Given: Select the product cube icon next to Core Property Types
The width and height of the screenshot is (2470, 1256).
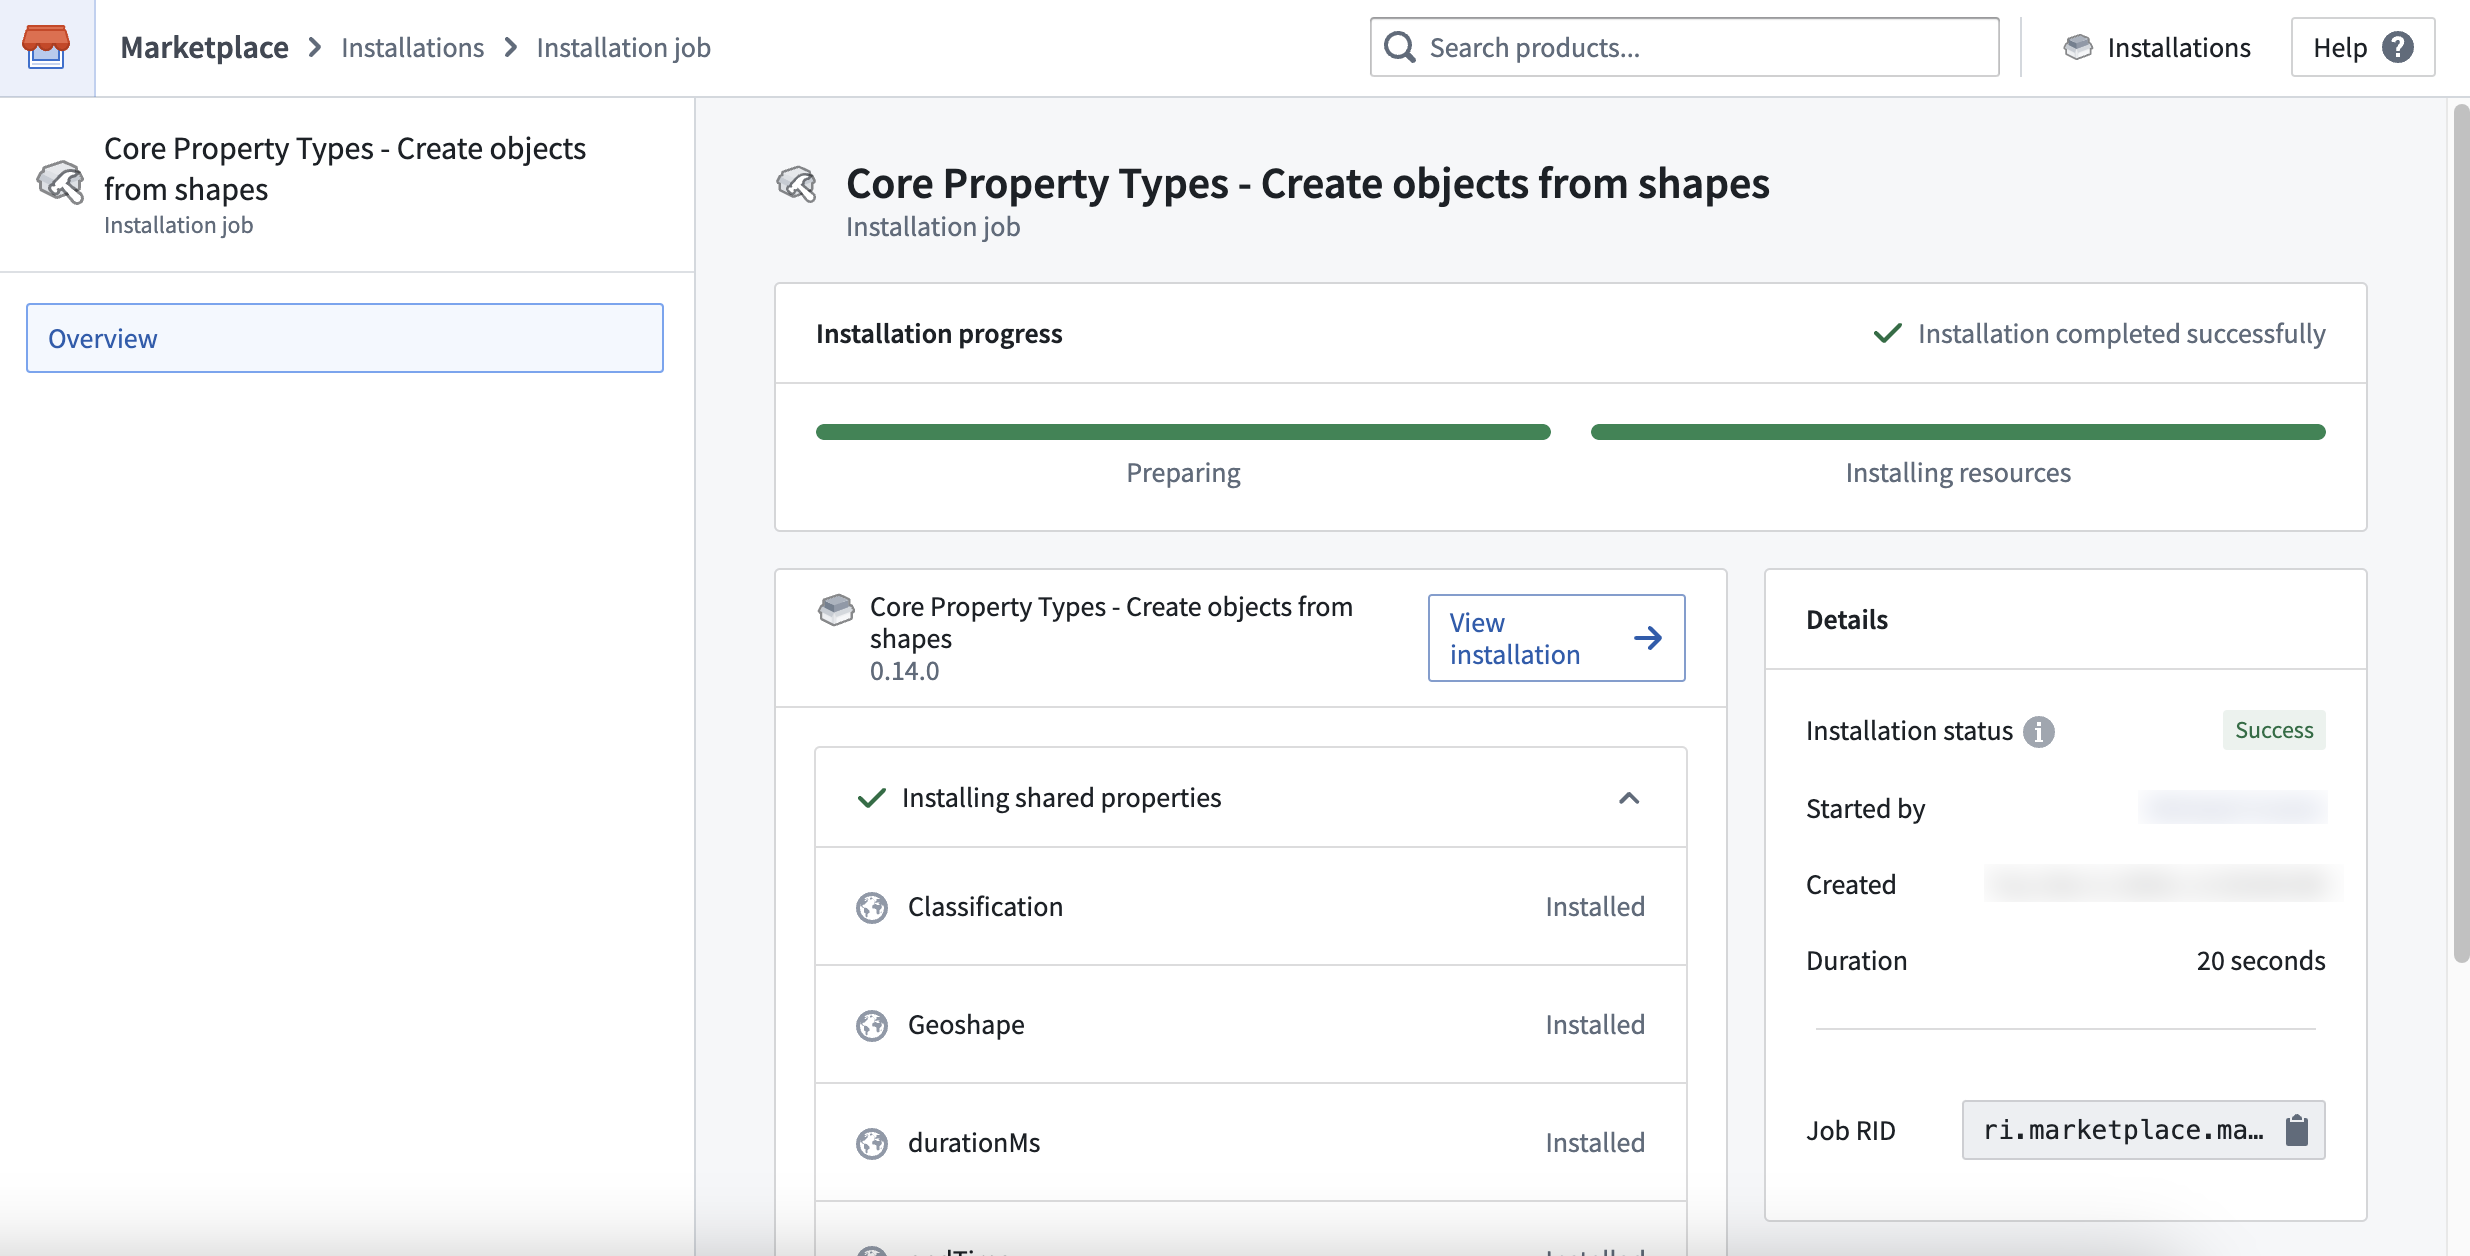Looking at the screenshot, I should click(x=836, y=610).
